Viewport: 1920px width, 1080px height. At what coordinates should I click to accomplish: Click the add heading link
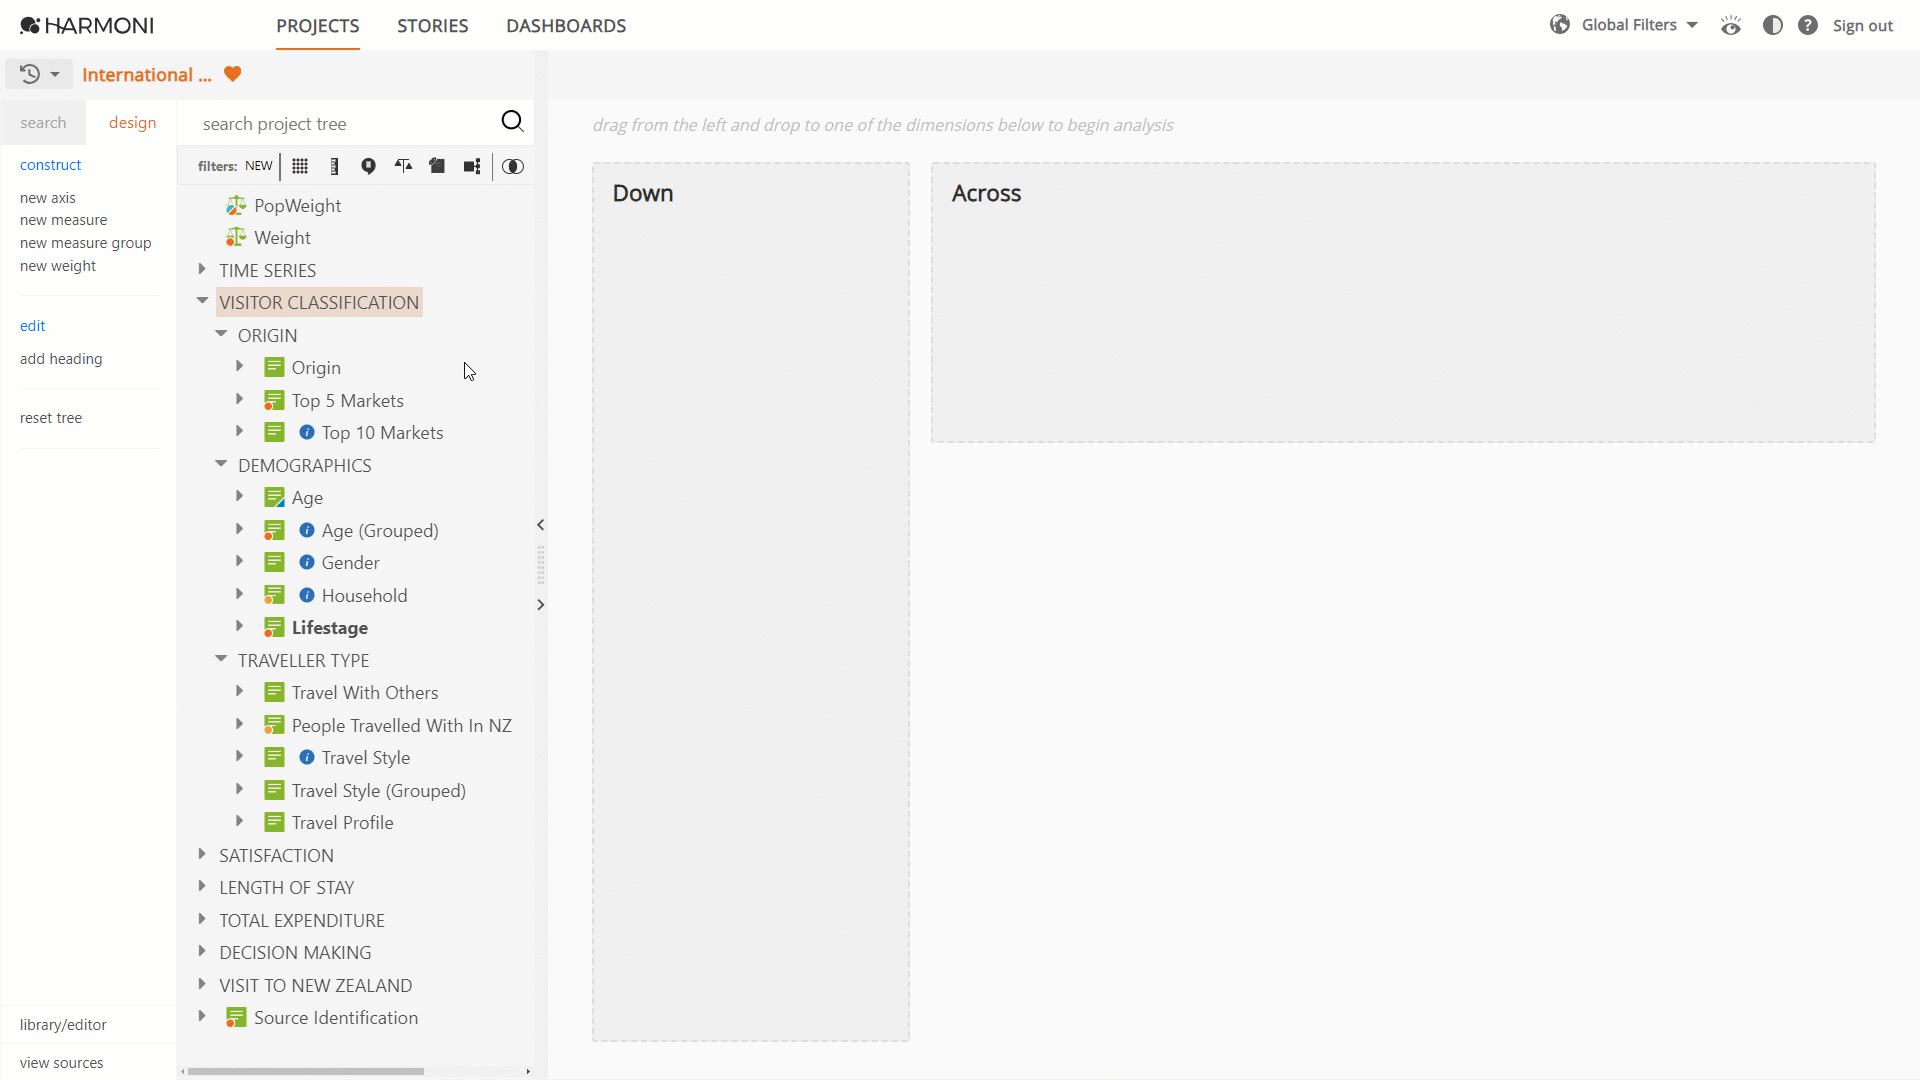click(x=61, y=359)
